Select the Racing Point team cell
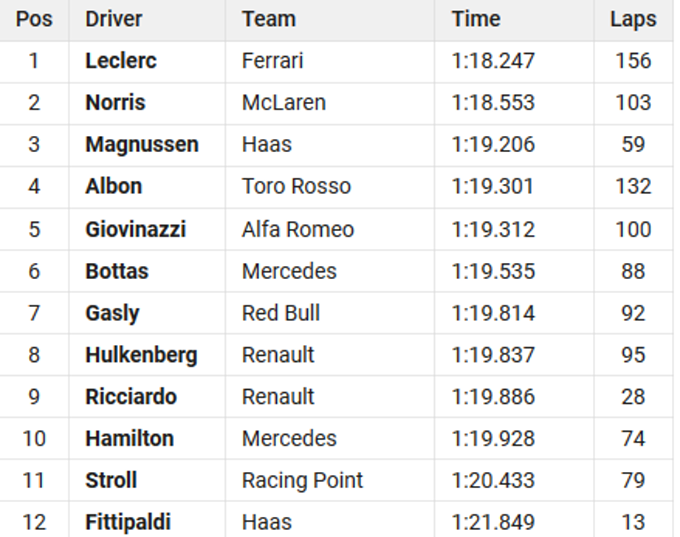The image size is (680, 537). 302,480
